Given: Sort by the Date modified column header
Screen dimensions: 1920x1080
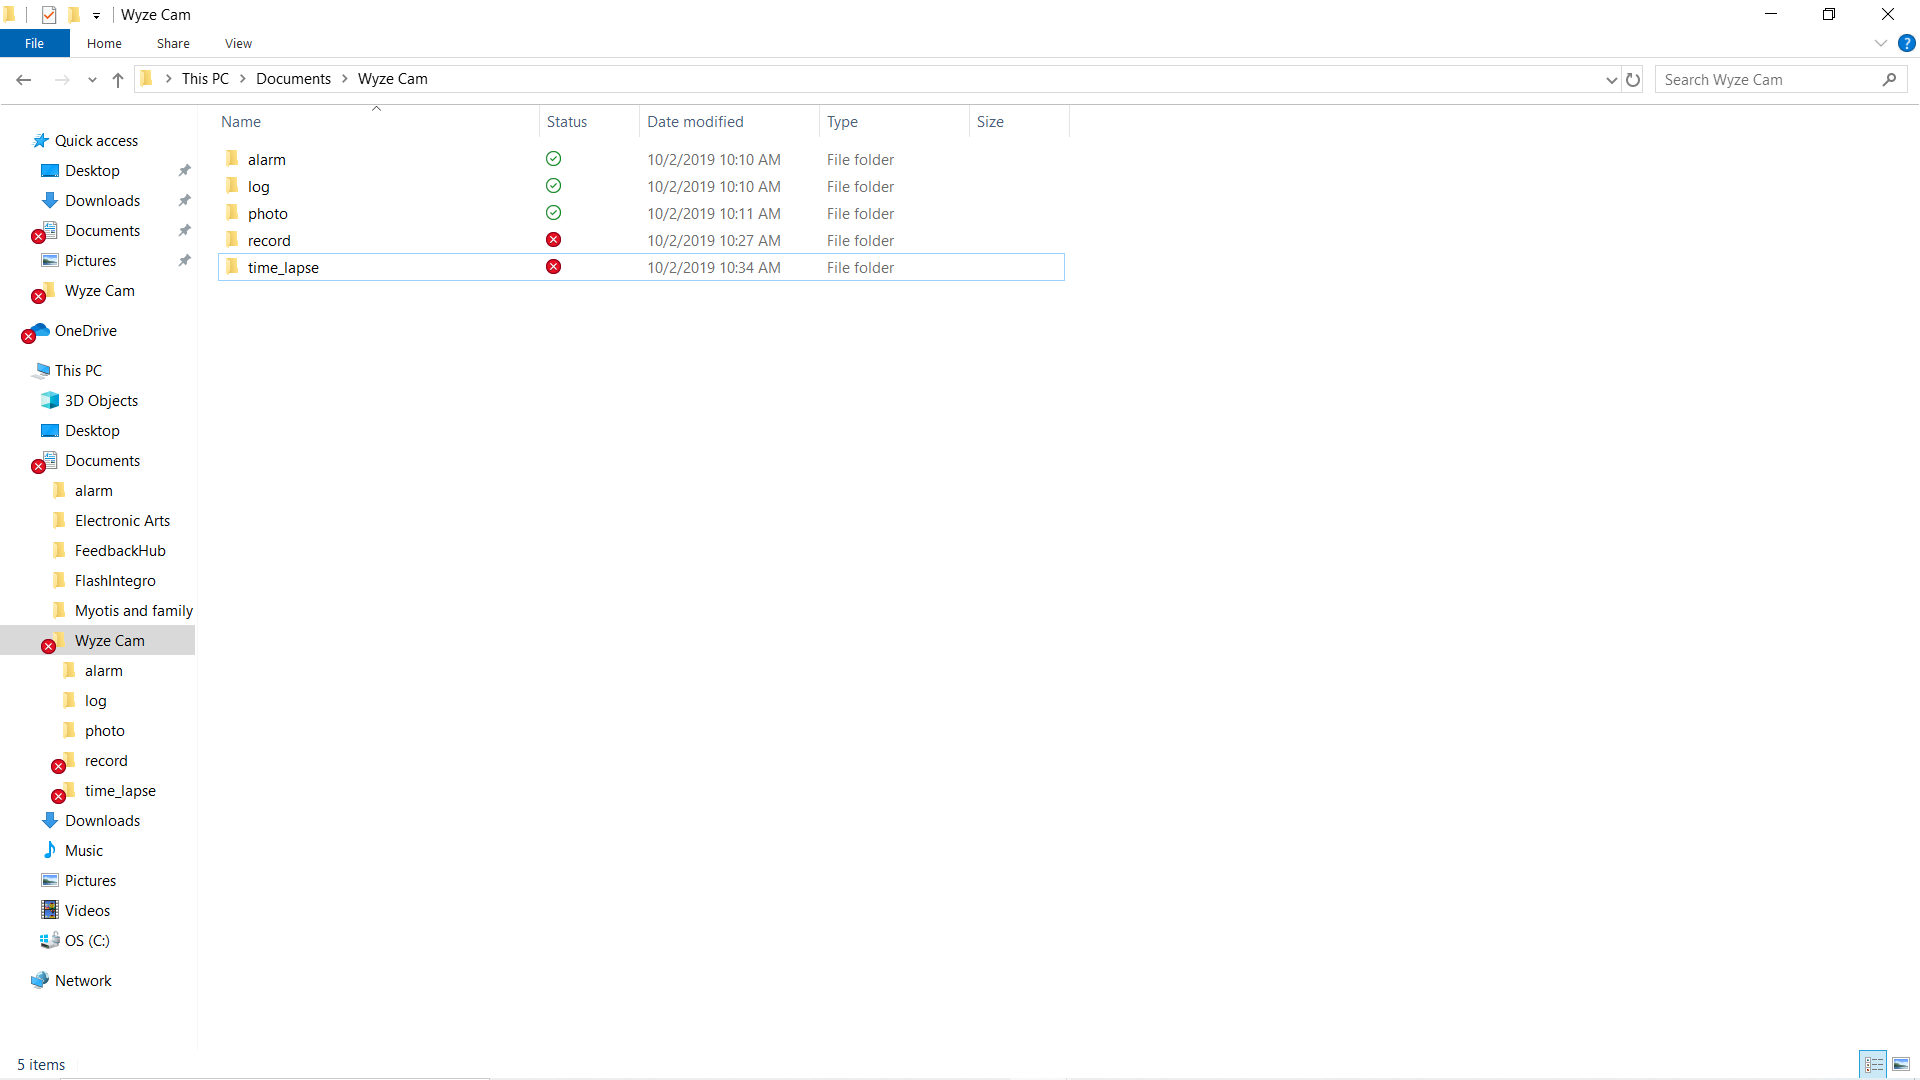Looking at the screenshot, I should (695, 122).
